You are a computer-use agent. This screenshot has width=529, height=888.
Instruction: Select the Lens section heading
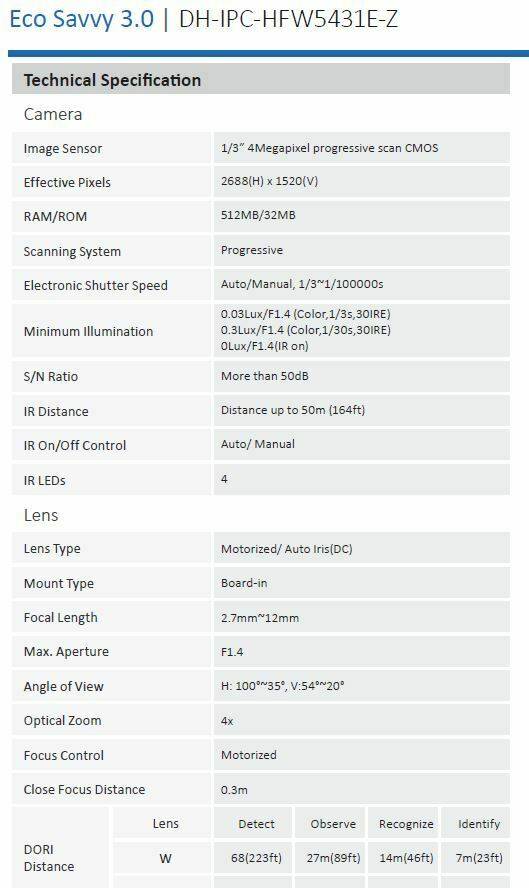click(41, 515)
